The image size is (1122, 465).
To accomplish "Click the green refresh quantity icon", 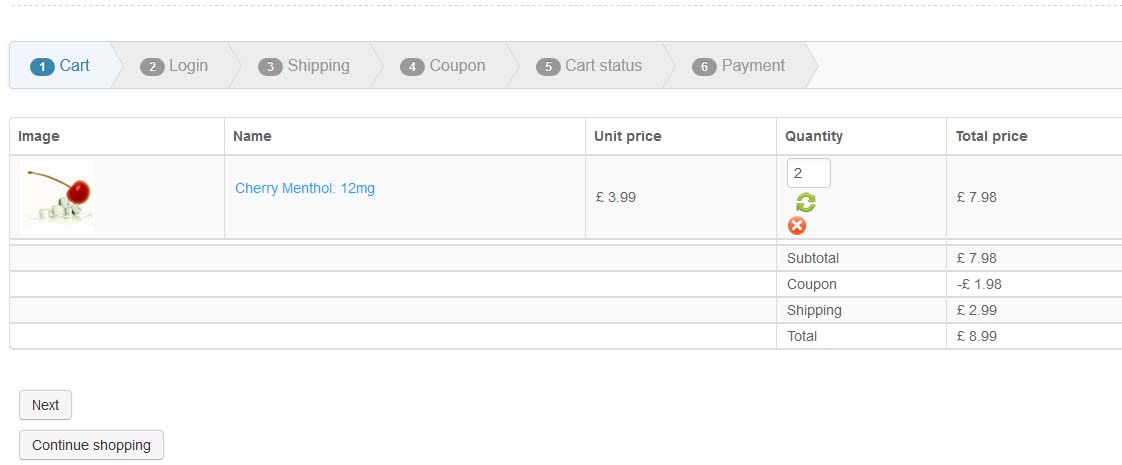I will [806, 202].
